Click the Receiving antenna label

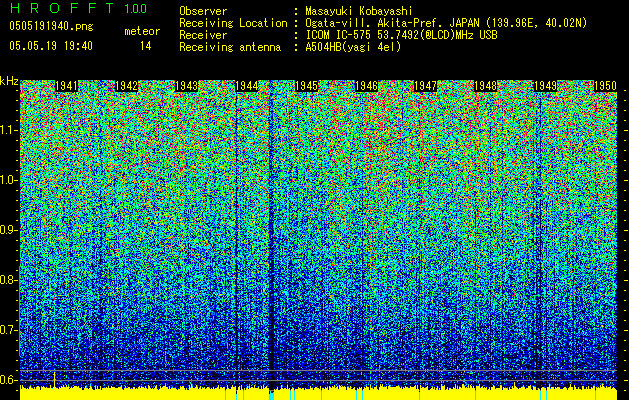230,47
